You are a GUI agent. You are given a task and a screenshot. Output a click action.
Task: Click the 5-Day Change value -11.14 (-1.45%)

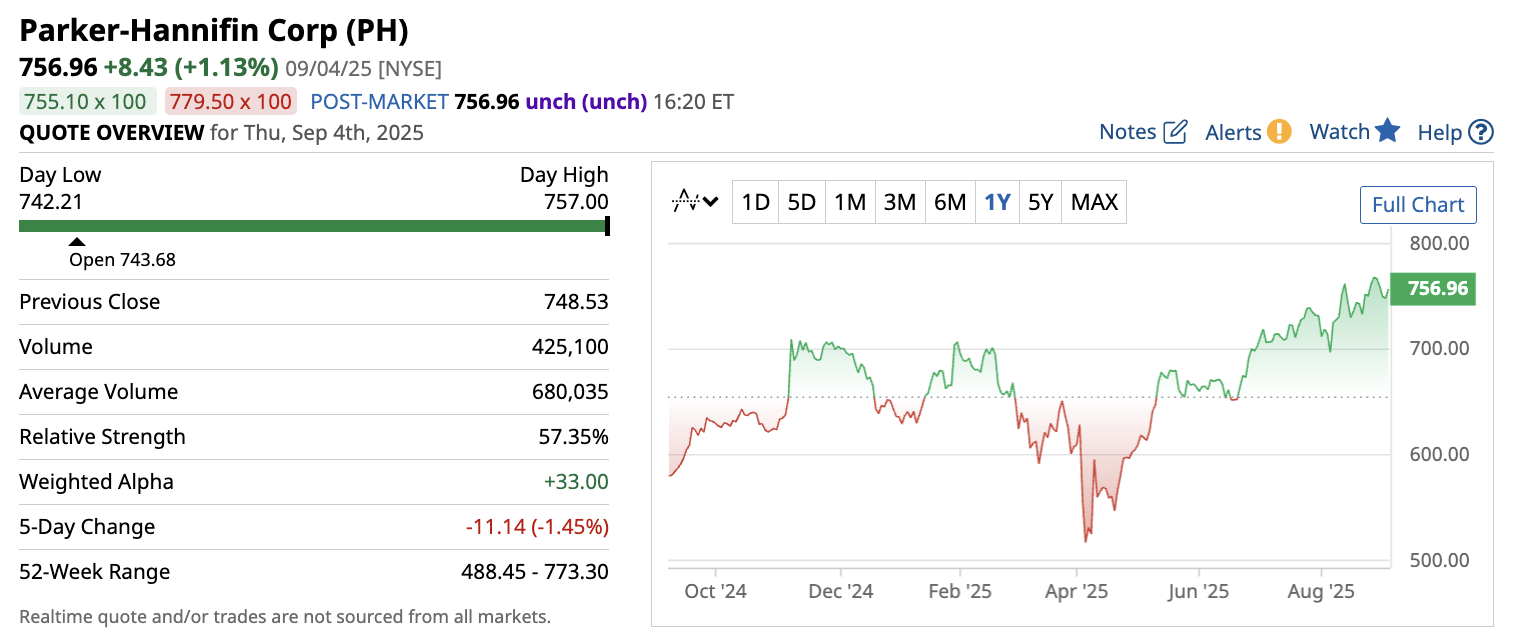537,527
